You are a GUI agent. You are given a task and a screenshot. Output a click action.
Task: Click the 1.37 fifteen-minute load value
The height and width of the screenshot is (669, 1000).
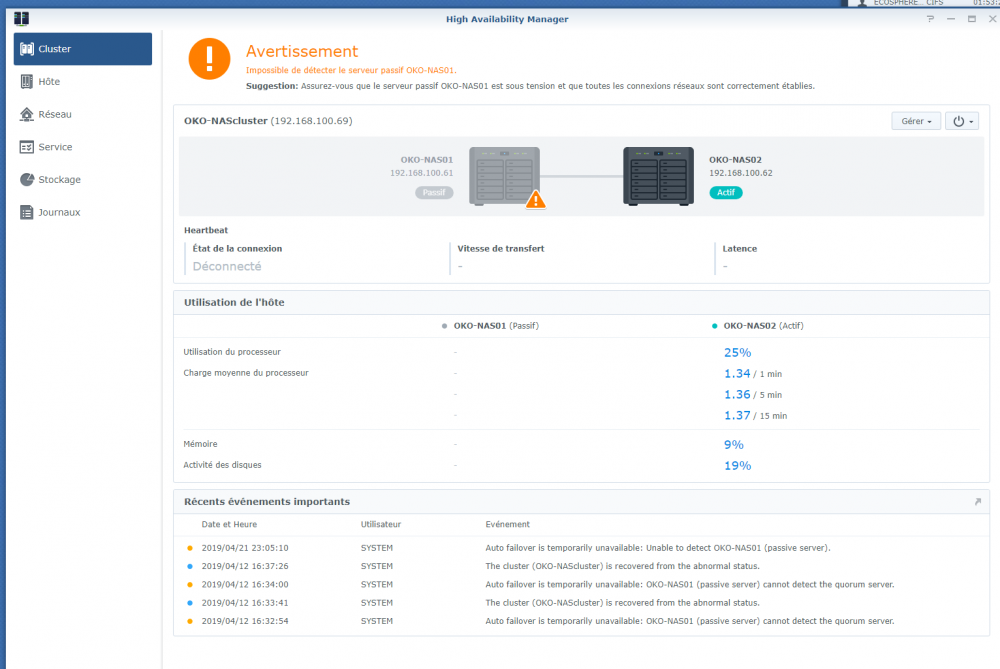[x=737, y=416]
